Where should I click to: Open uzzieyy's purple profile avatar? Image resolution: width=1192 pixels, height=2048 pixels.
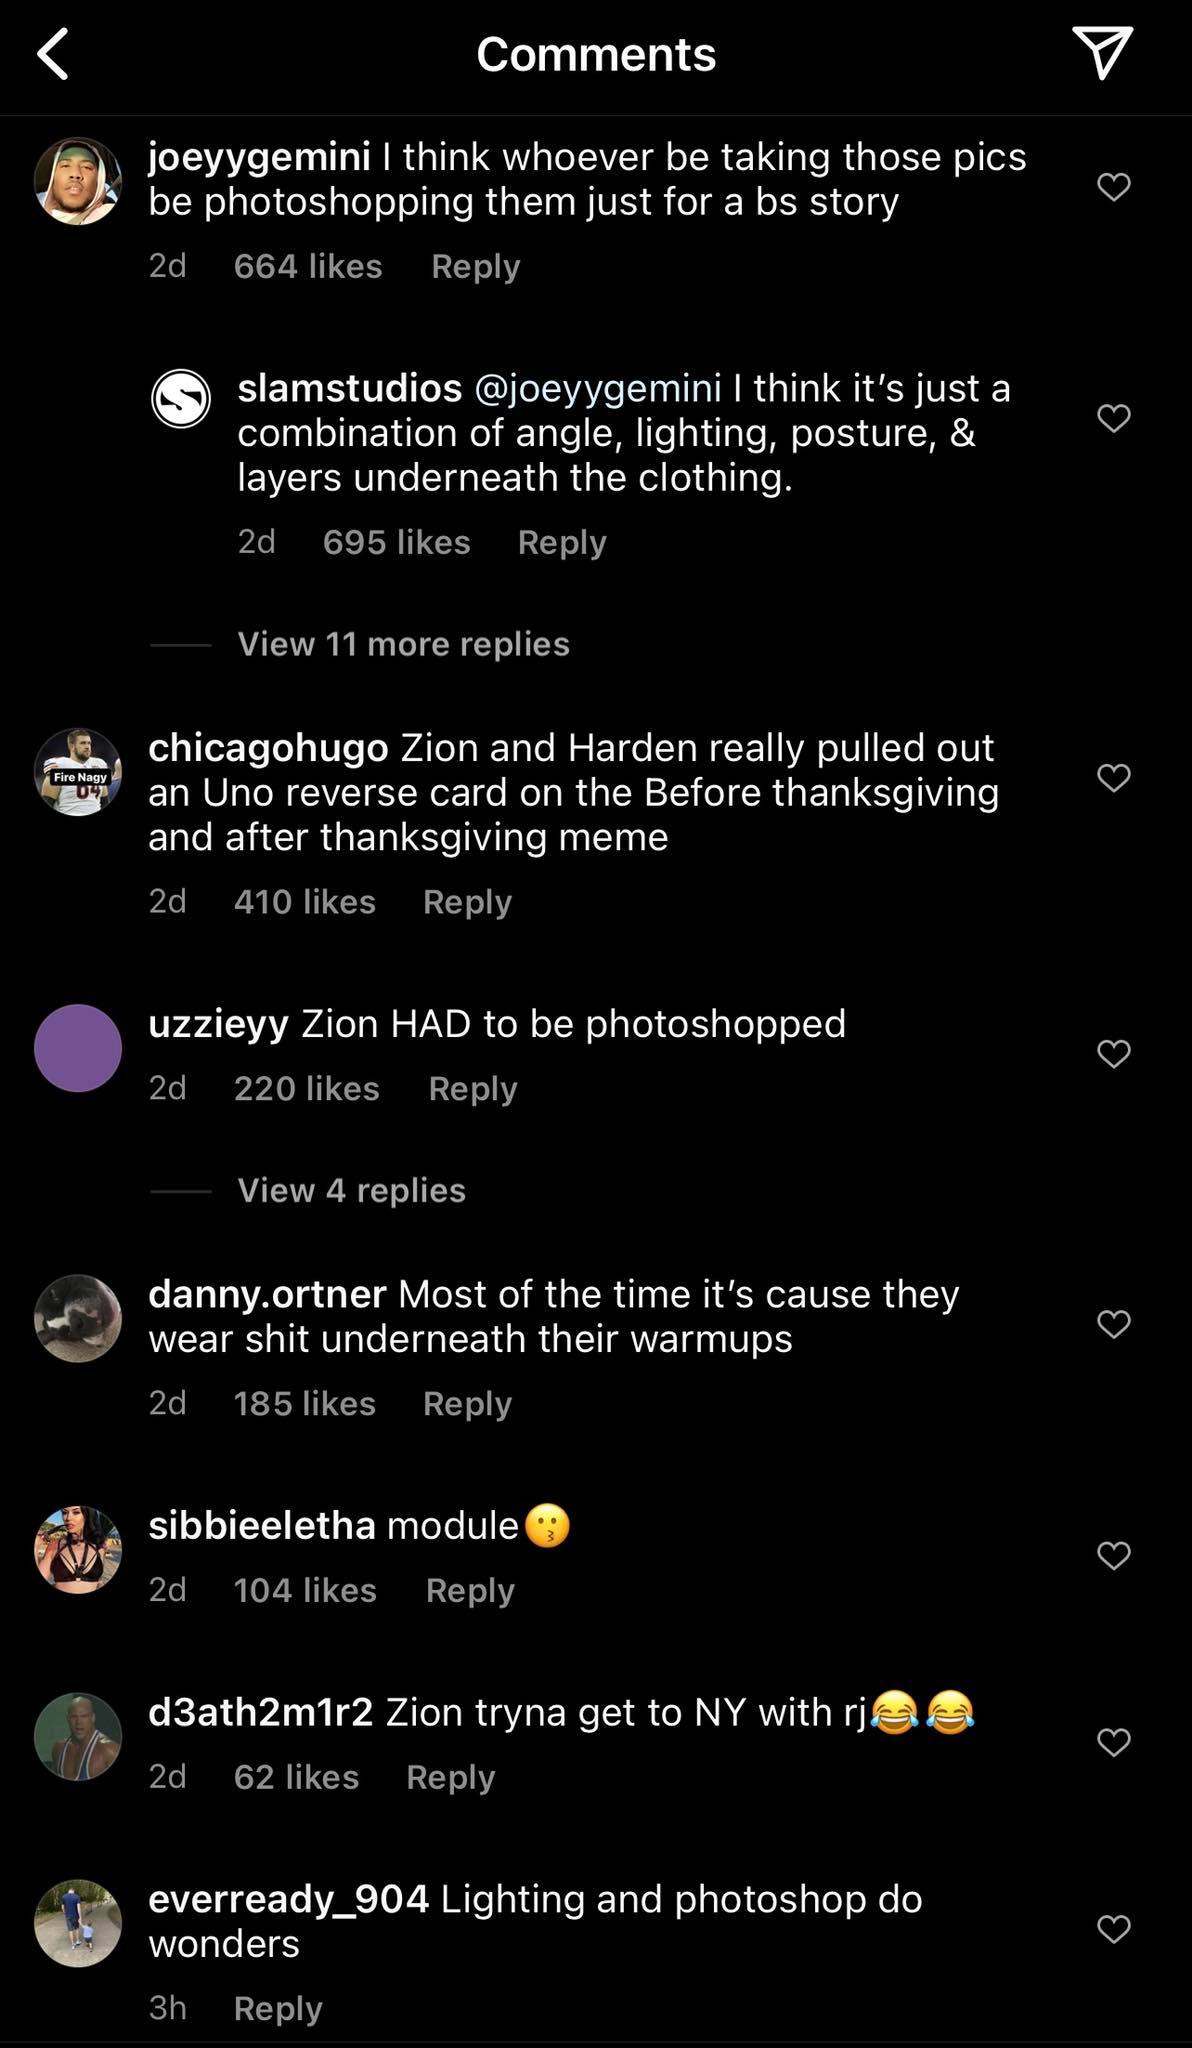pyautogui.click(x=78, y=1048)
